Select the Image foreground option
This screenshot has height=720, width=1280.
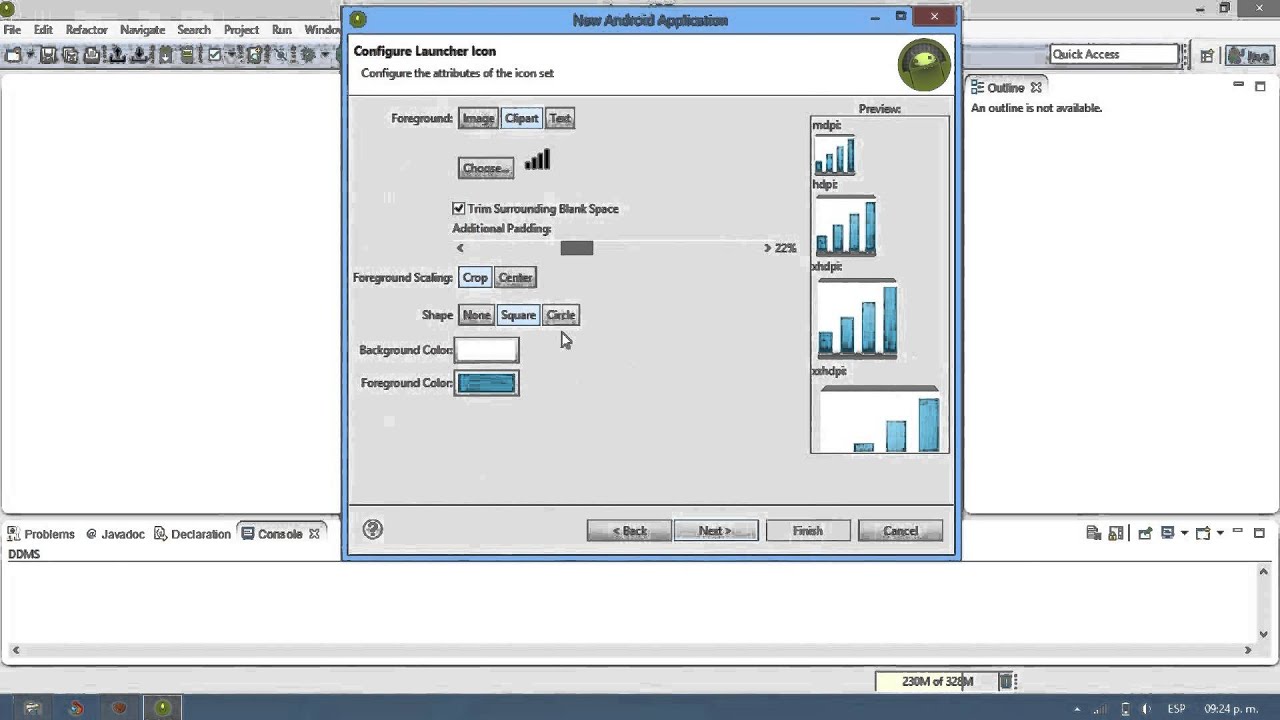click(x=478, y=118)
